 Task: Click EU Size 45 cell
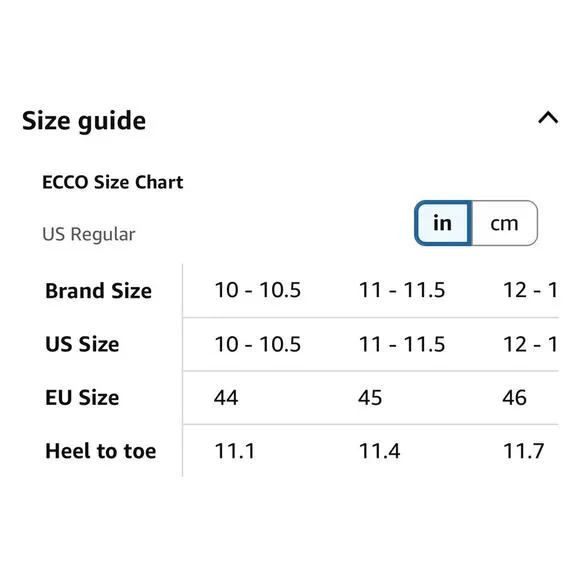[x=370, y=398]
